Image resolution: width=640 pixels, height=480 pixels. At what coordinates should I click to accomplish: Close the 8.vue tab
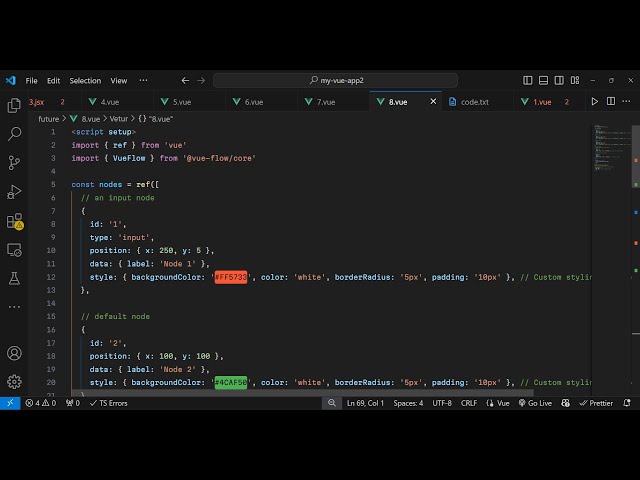433,101
